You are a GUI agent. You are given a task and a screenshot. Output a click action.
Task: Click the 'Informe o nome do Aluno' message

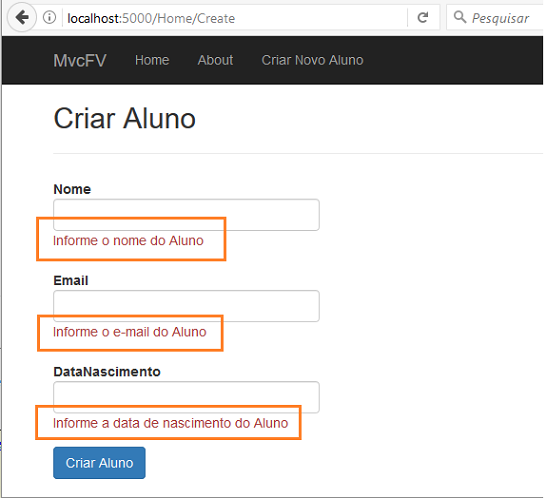[x=128, y=241]
